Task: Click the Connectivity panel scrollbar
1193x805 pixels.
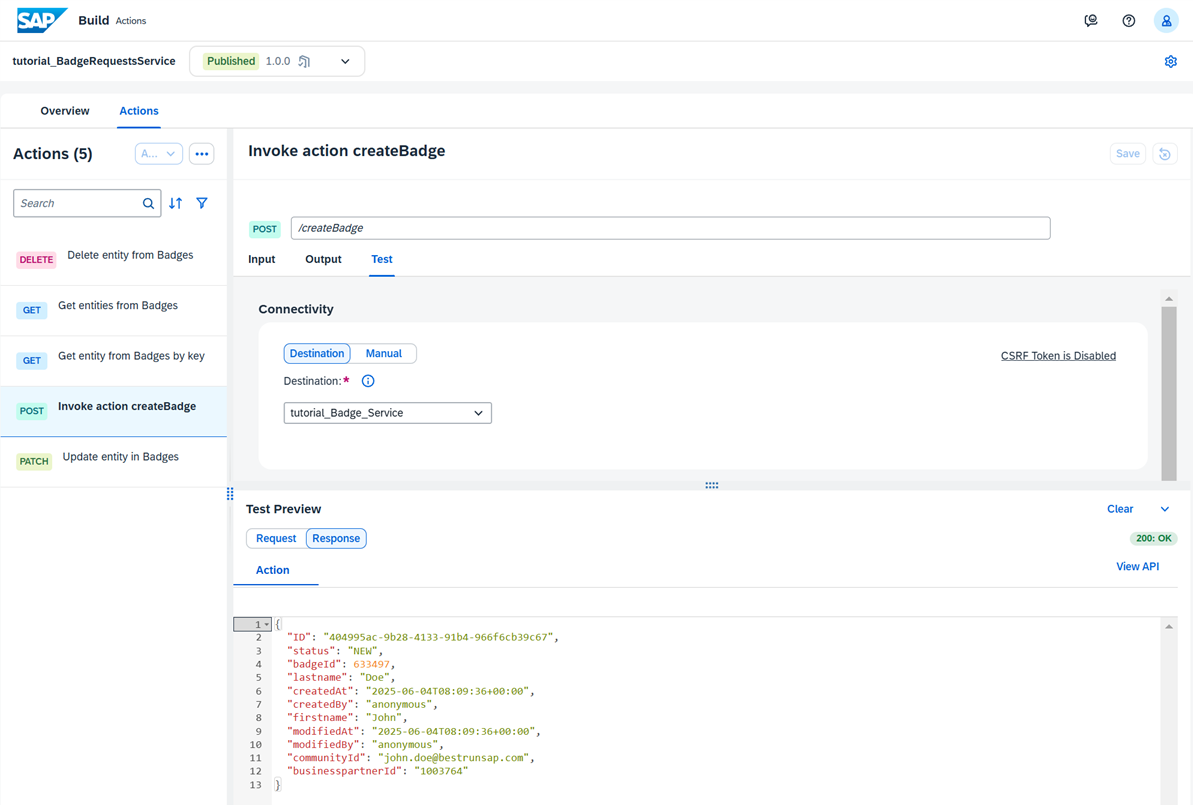Action: 1169,393
